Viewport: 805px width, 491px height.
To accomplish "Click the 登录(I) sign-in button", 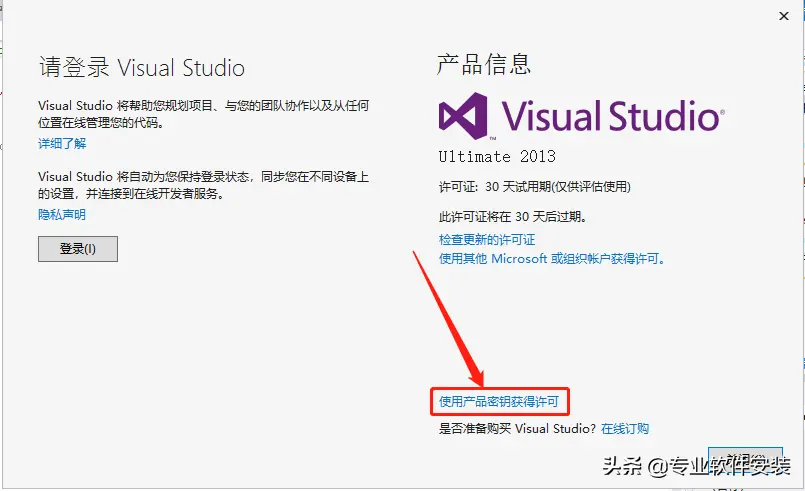I will point(78,249).
